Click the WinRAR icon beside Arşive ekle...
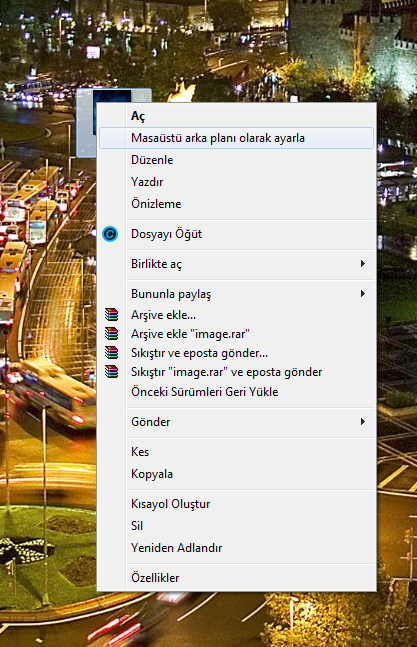This screenshot has height=647, width=417. (x=111, y=315)
